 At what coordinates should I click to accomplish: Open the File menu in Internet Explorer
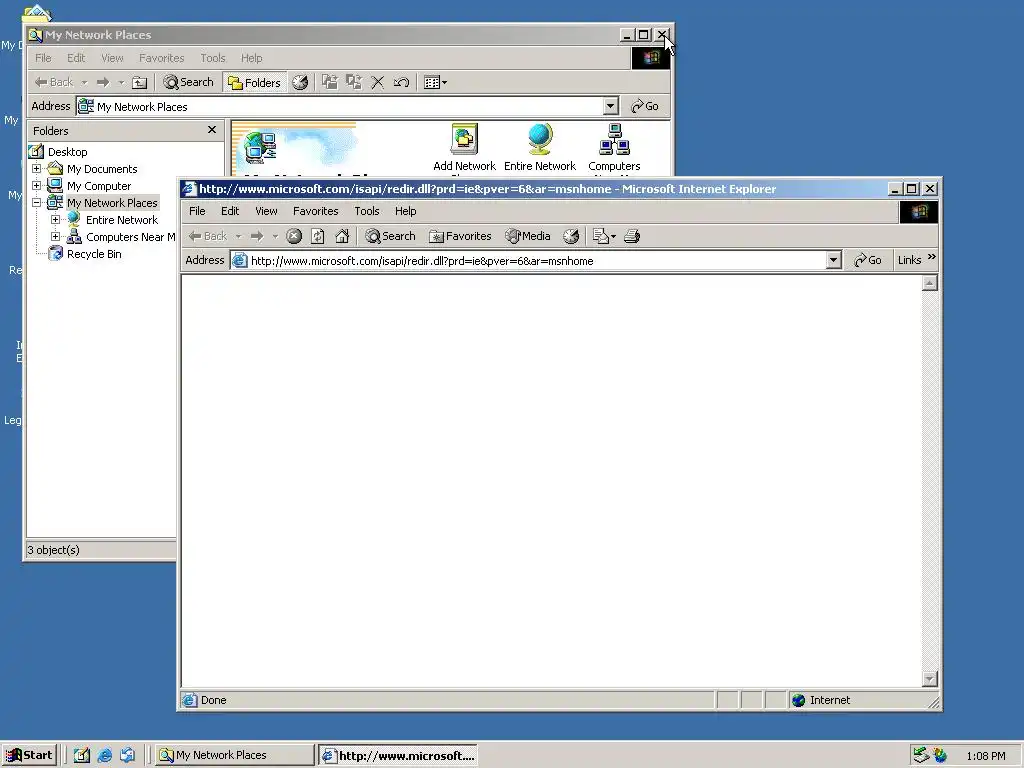click(x=197, y=212)
